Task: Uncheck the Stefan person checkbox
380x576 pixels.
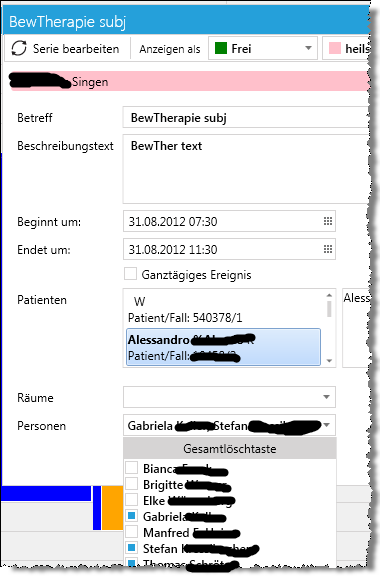Action: pyautogui.click(x=132, y=548)
